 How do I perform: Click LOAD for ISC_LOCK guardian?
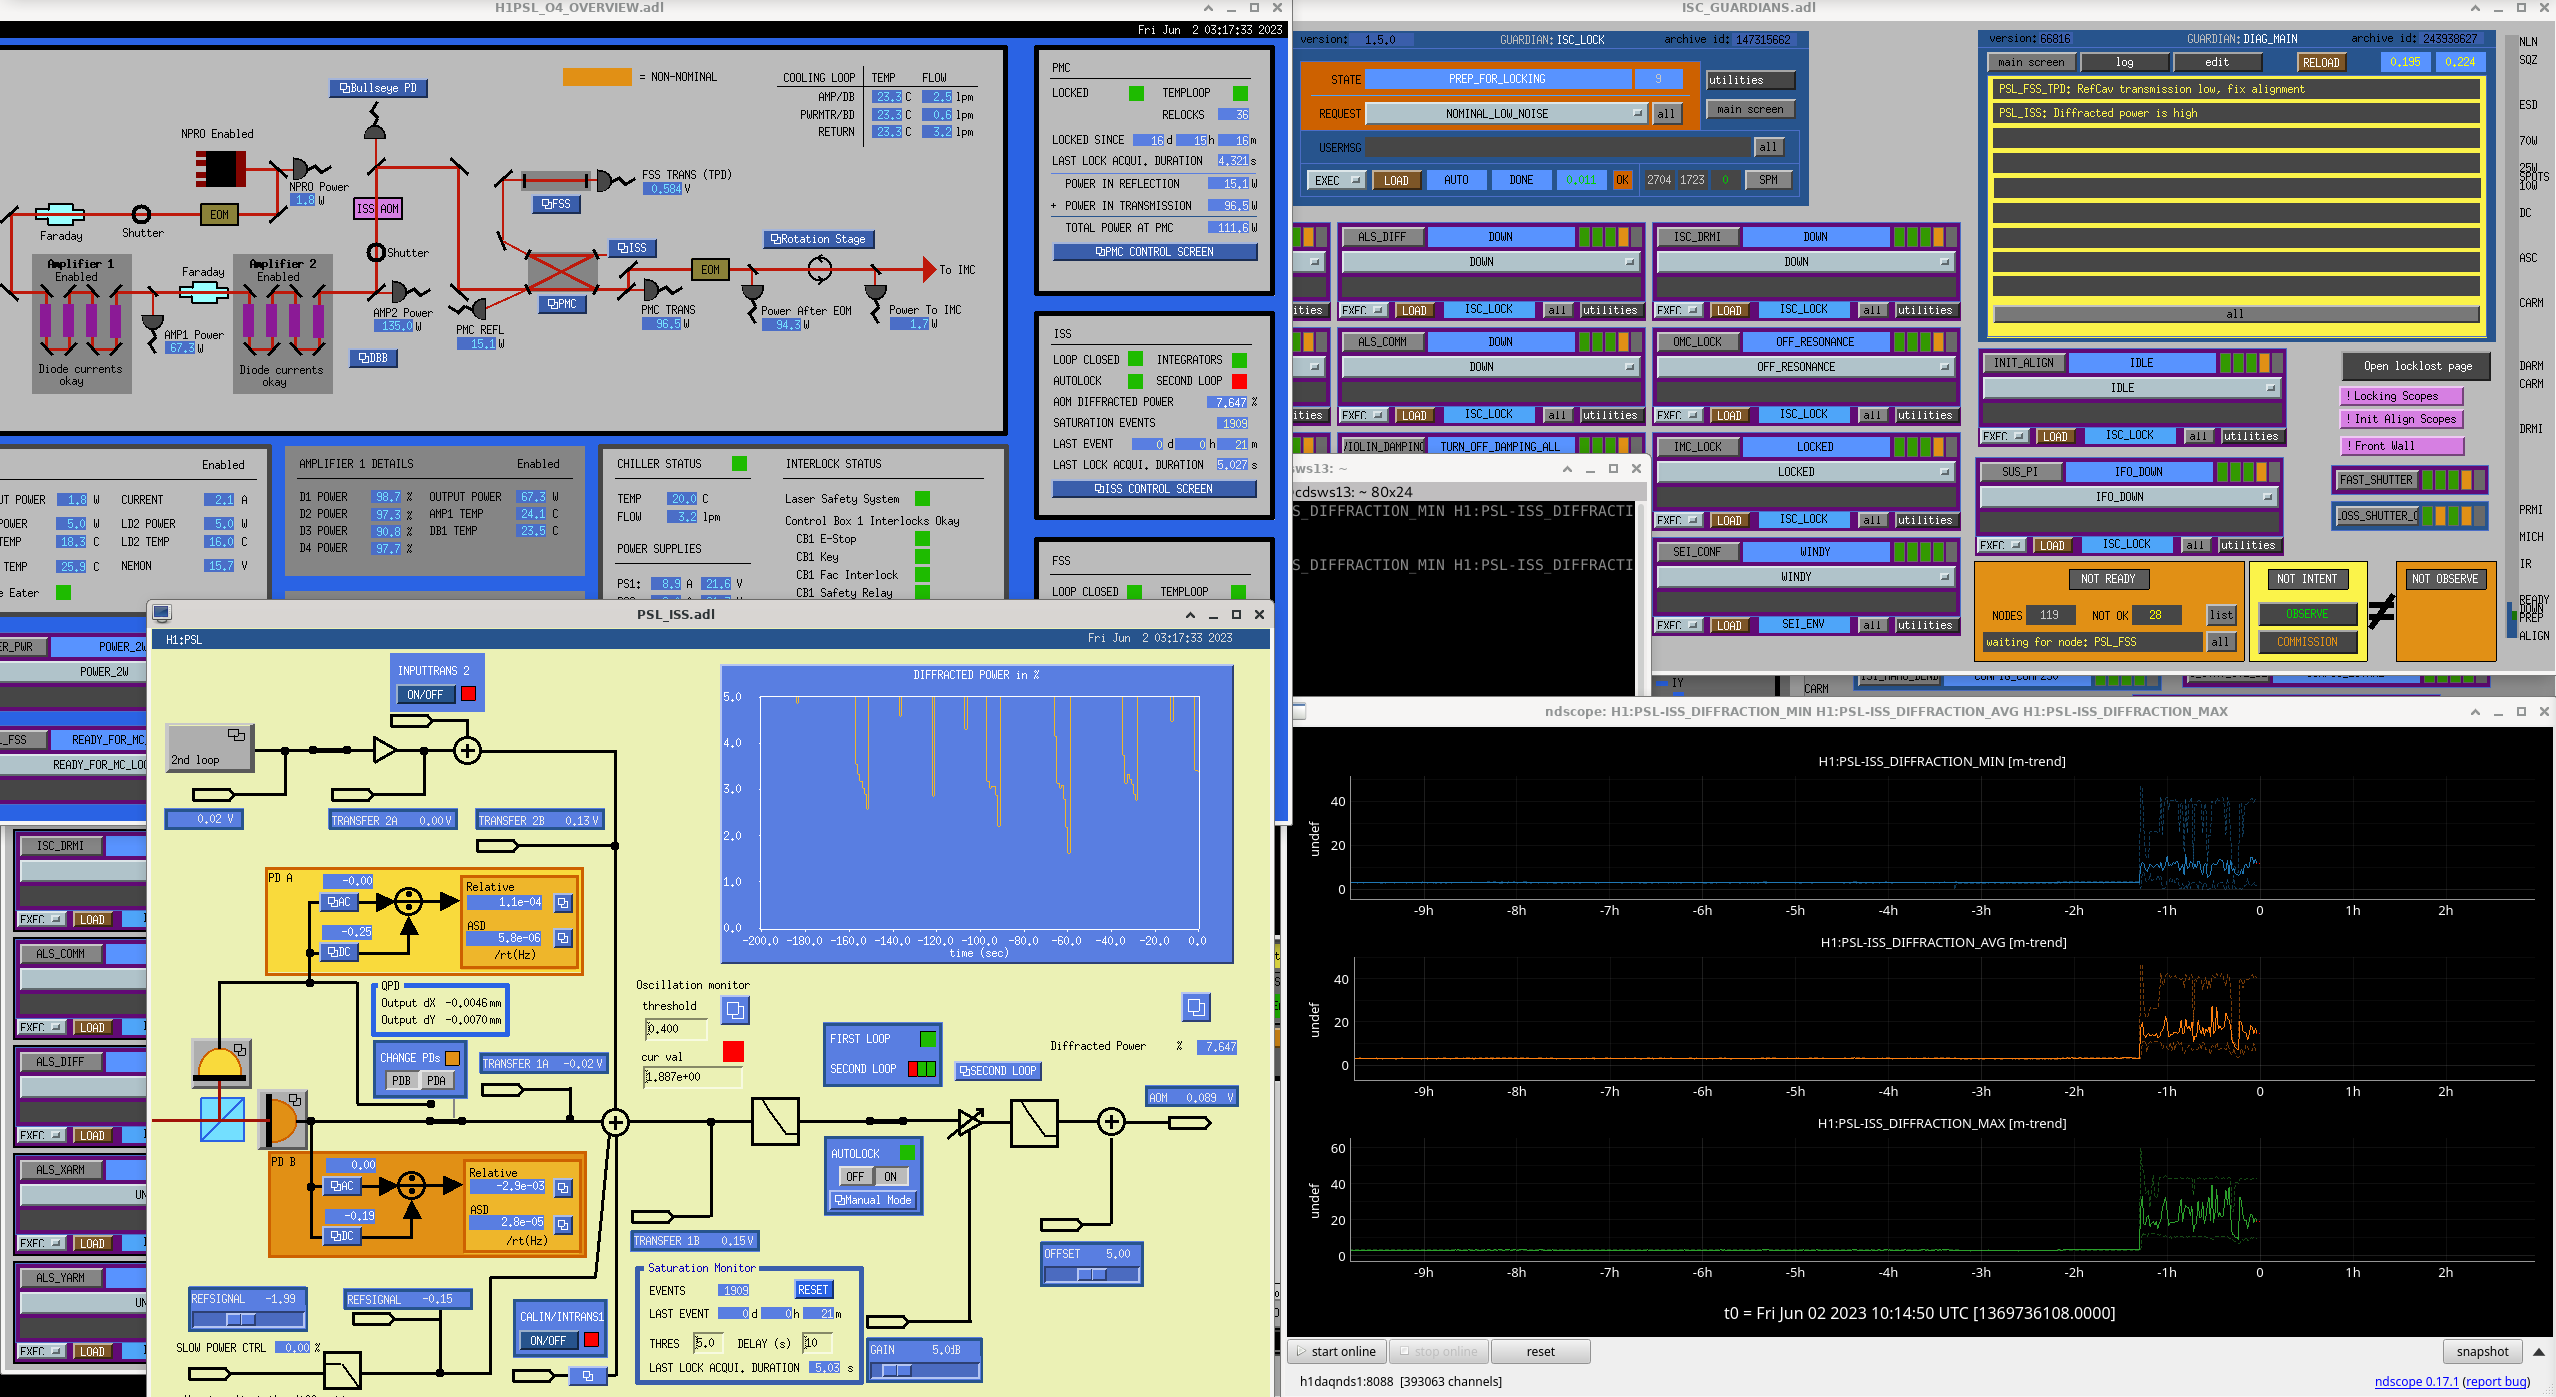pyautogui.click(x=1396, y=181)
